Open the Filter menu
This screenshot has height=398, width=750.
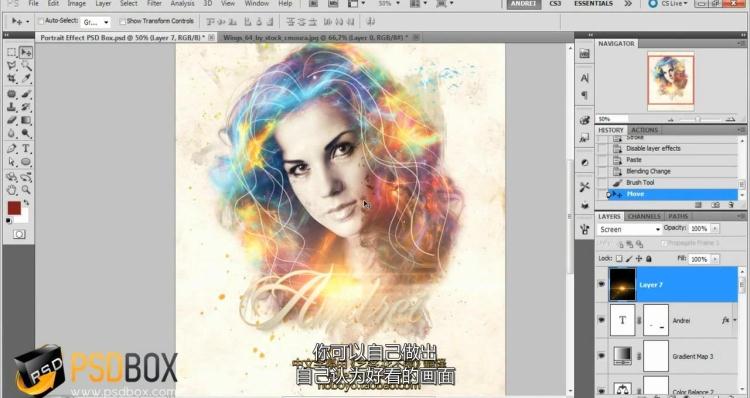pos(154,3)
